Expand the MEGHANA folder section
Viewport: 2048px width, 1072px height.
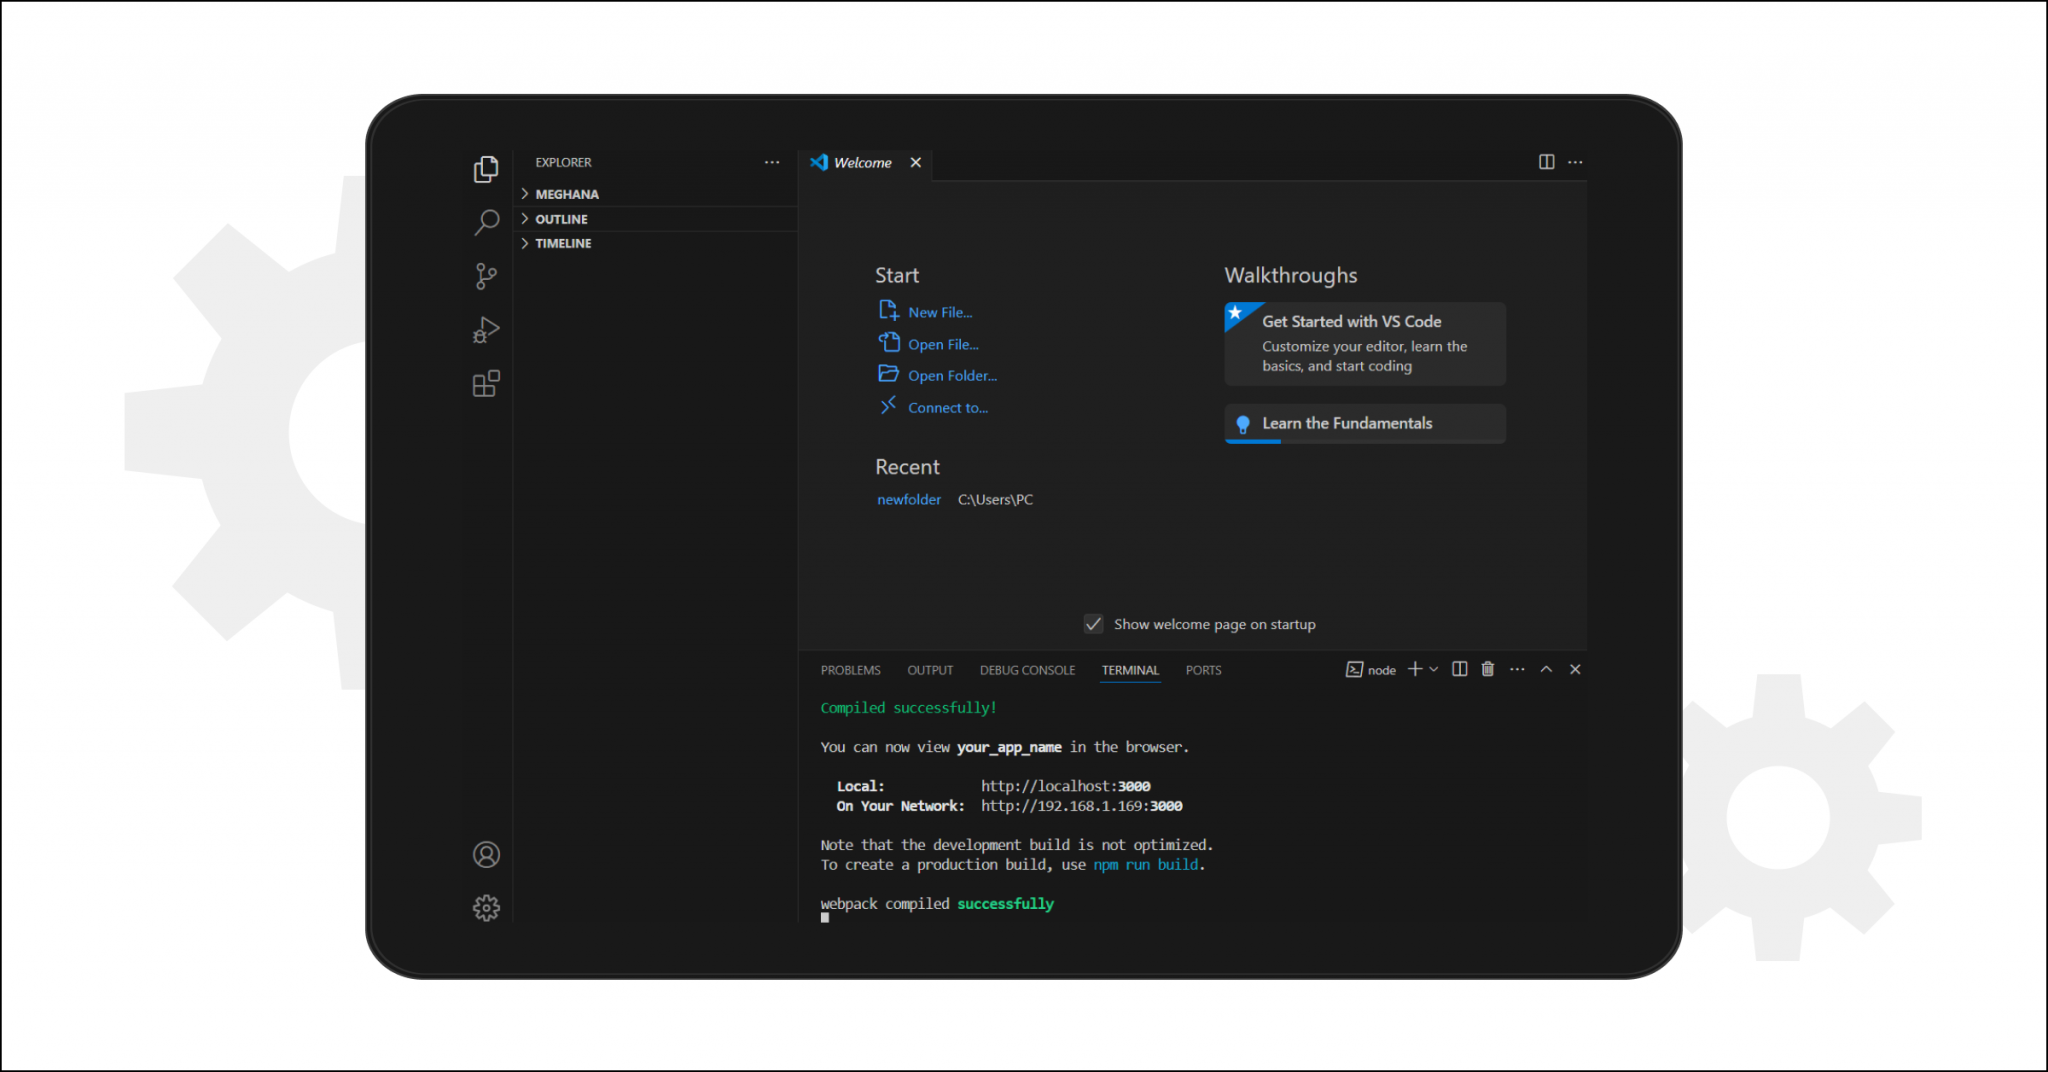pyautogui.click(x=566, y=194)
